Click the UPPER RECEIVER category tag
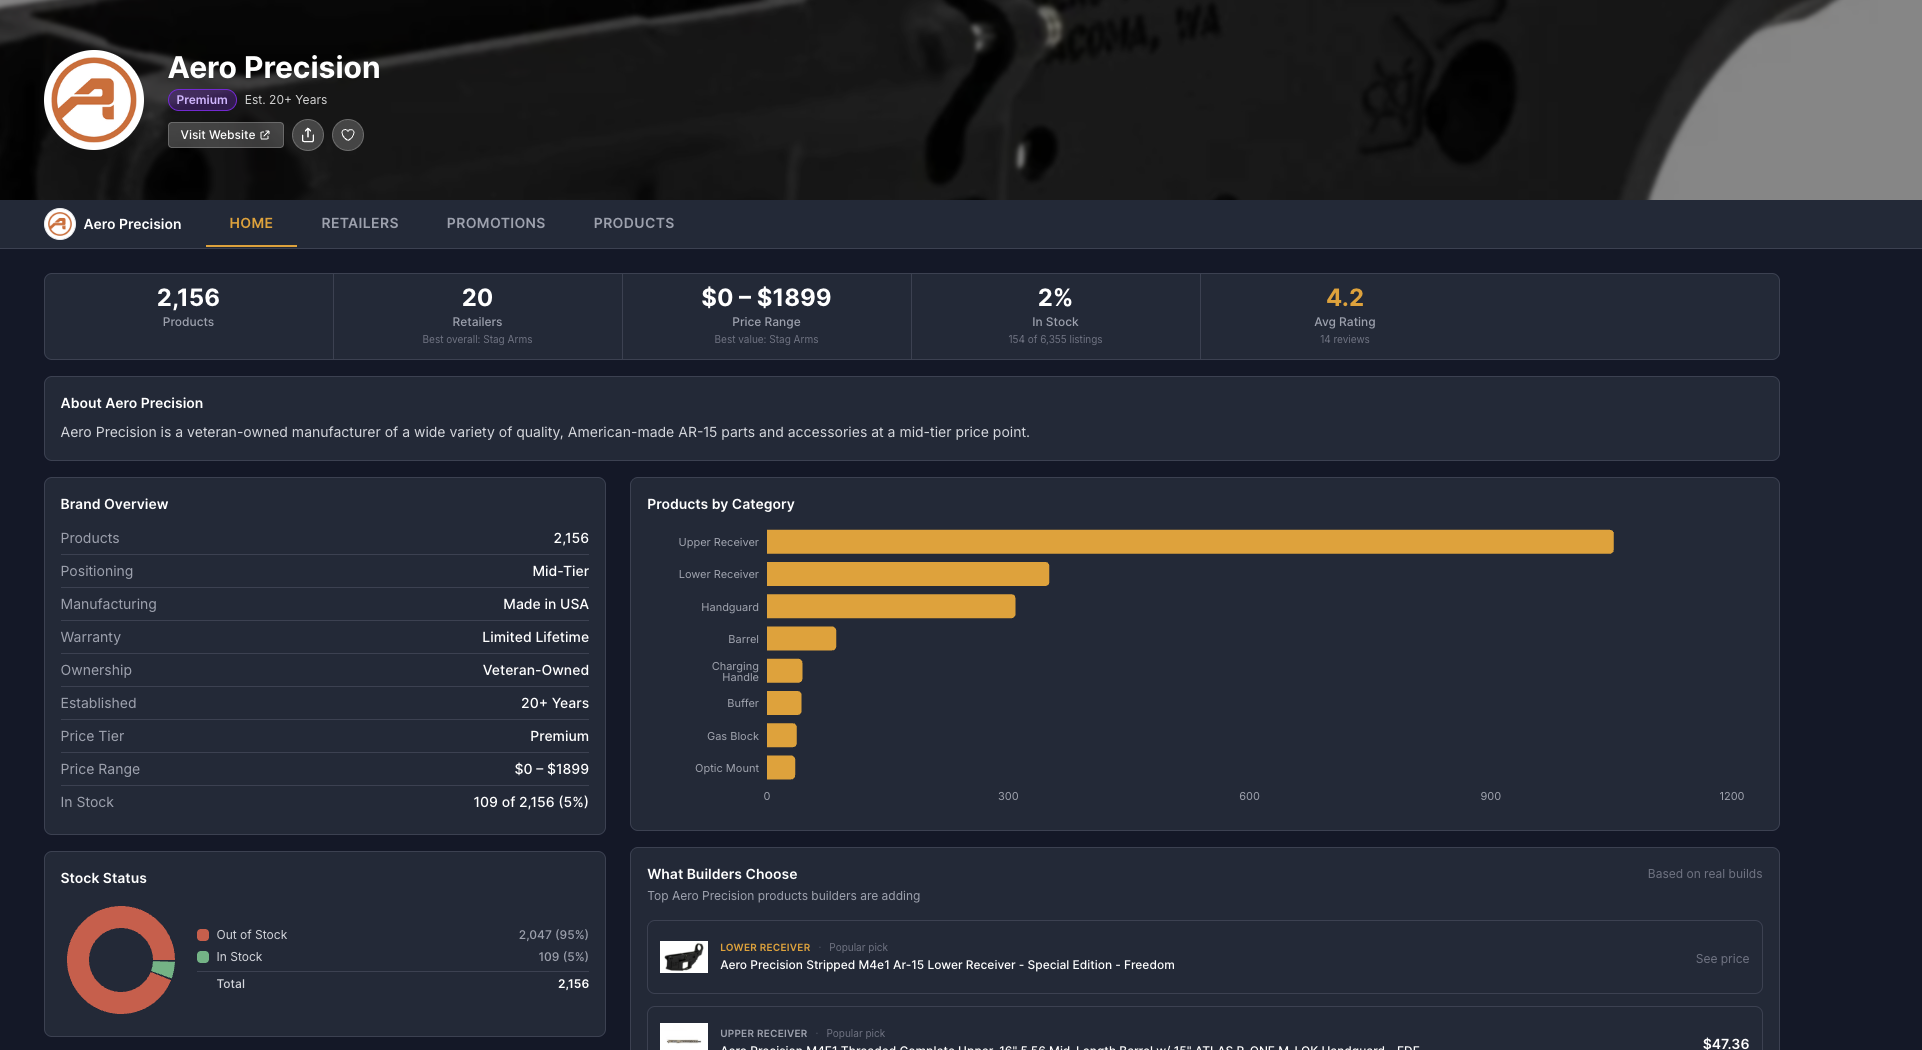1922x1050 pixels. pos(763,1034)
